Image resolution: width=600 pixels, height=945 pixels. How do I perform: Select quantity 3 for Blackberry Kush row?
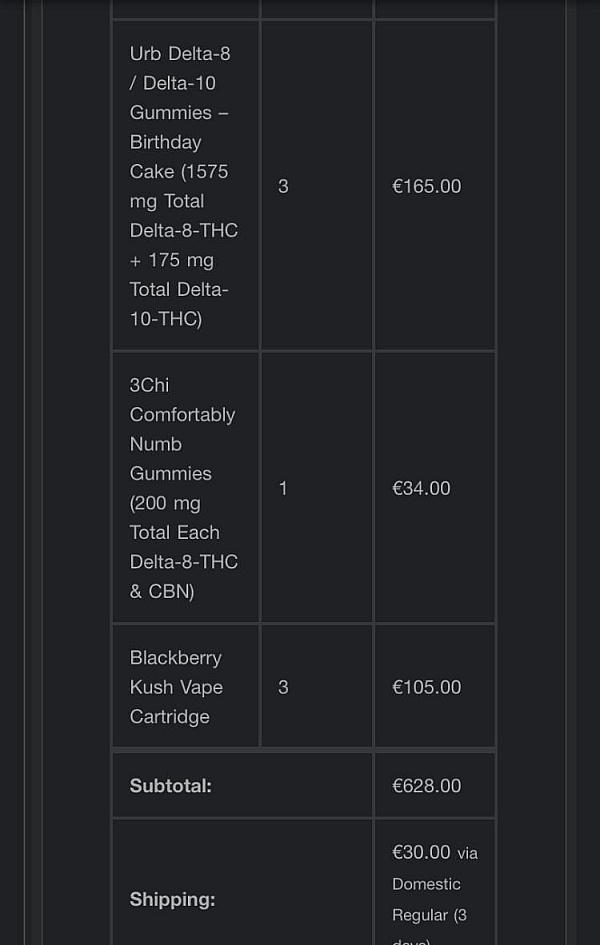click(283, 687)
